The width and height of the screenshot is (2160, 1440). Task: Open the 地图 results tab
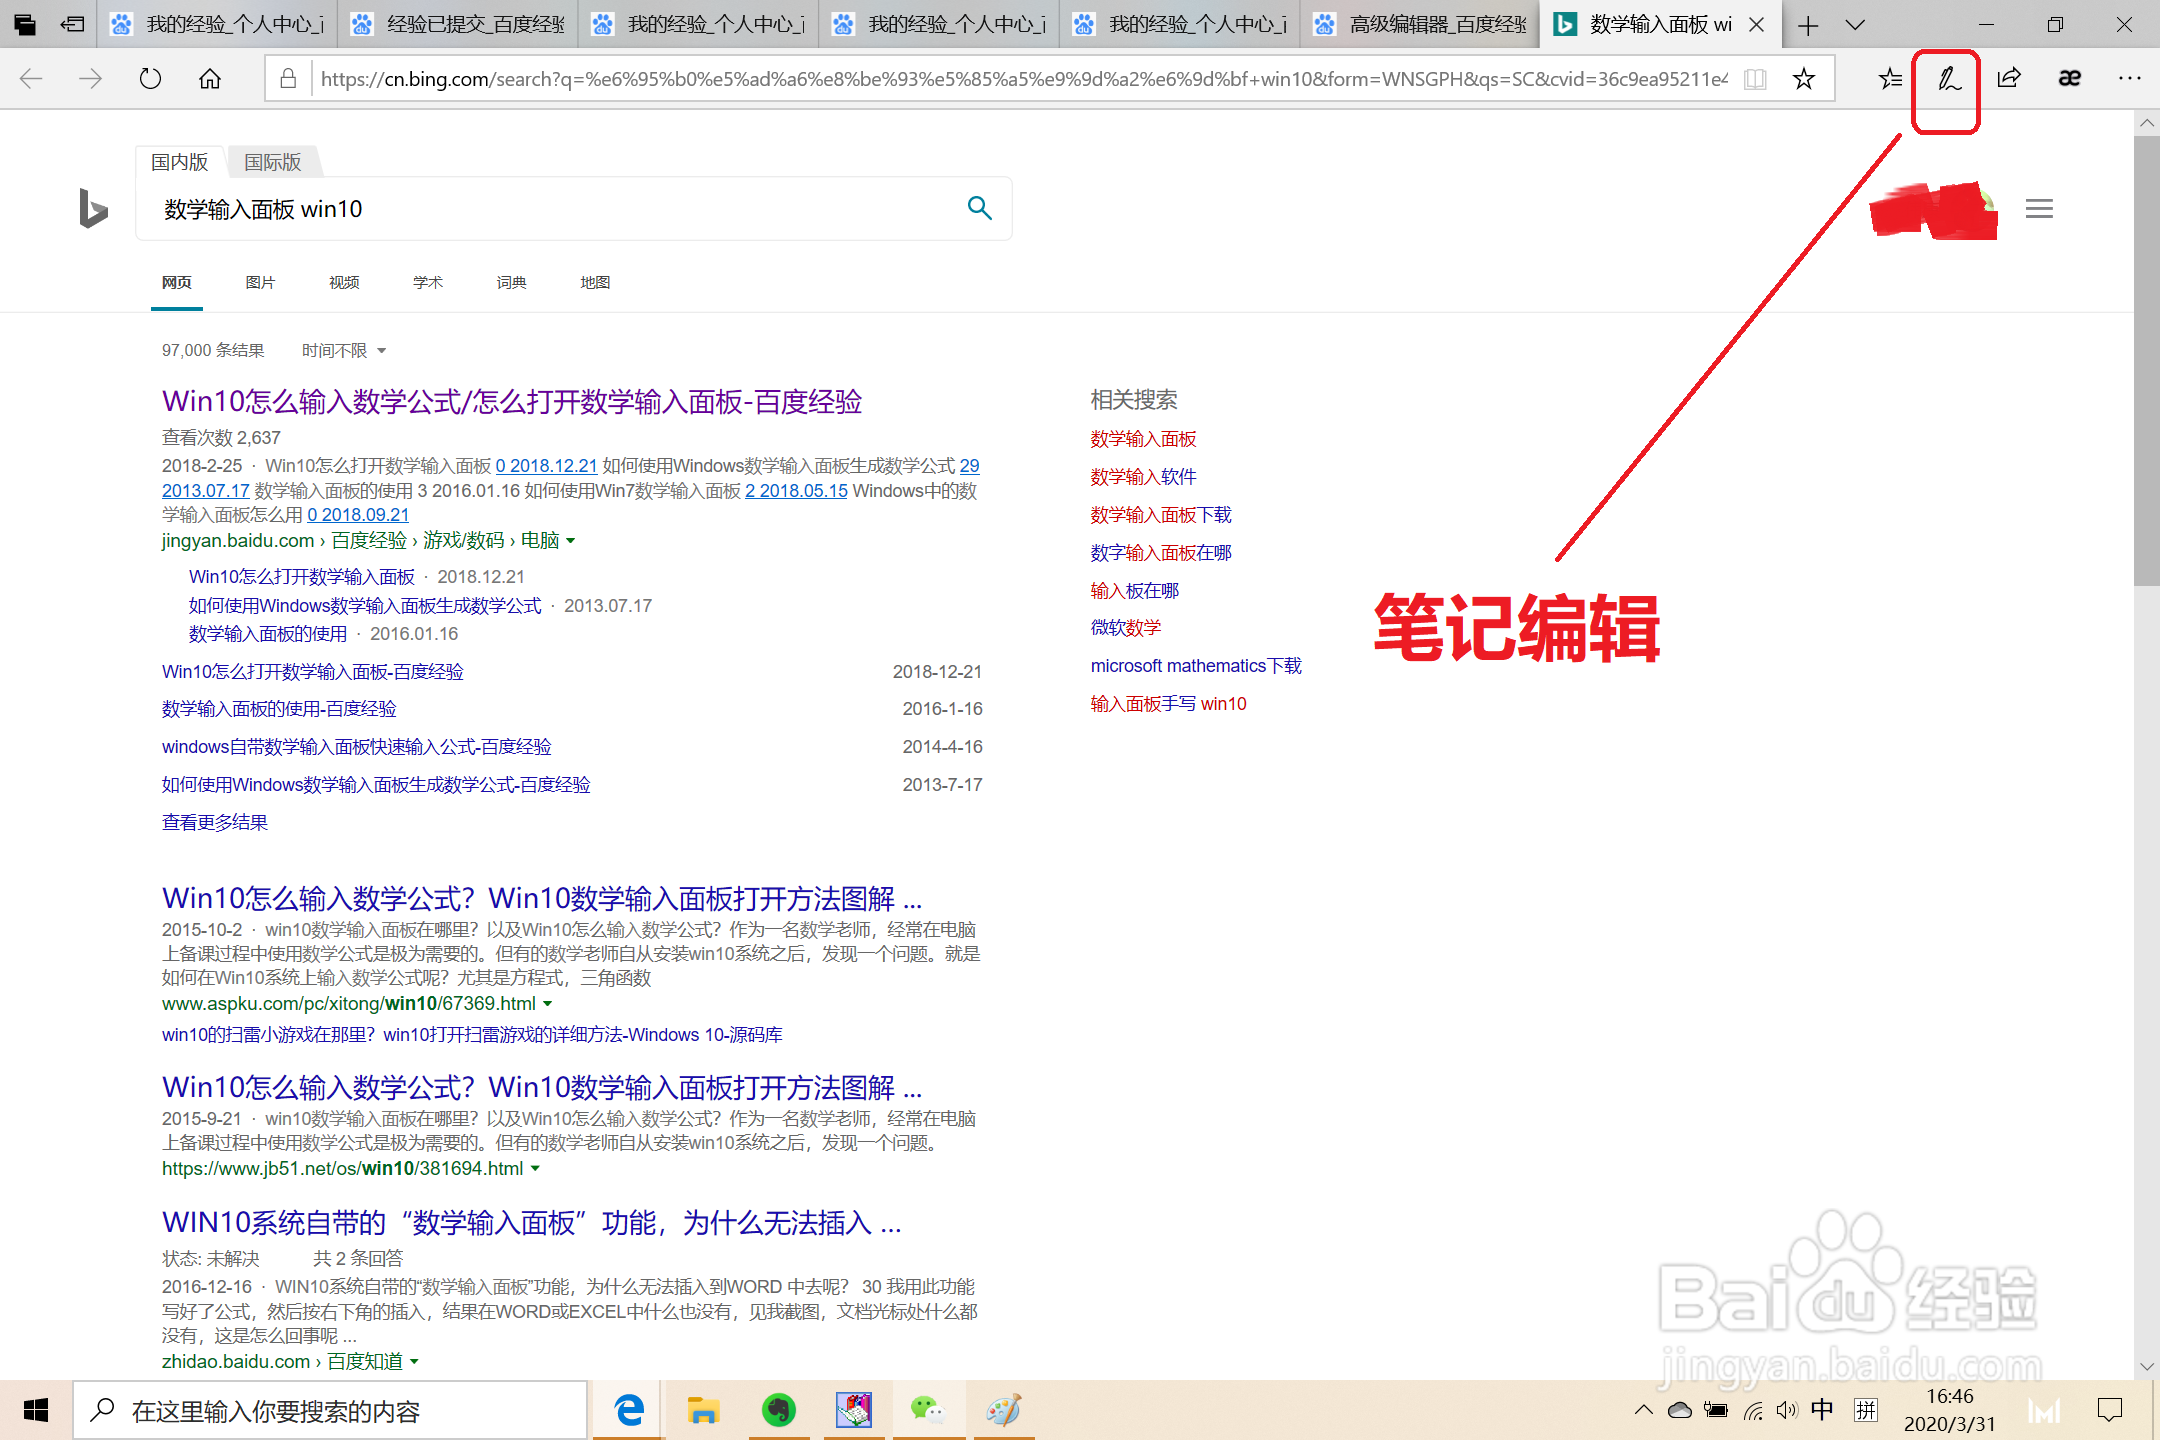pos(595,283)
